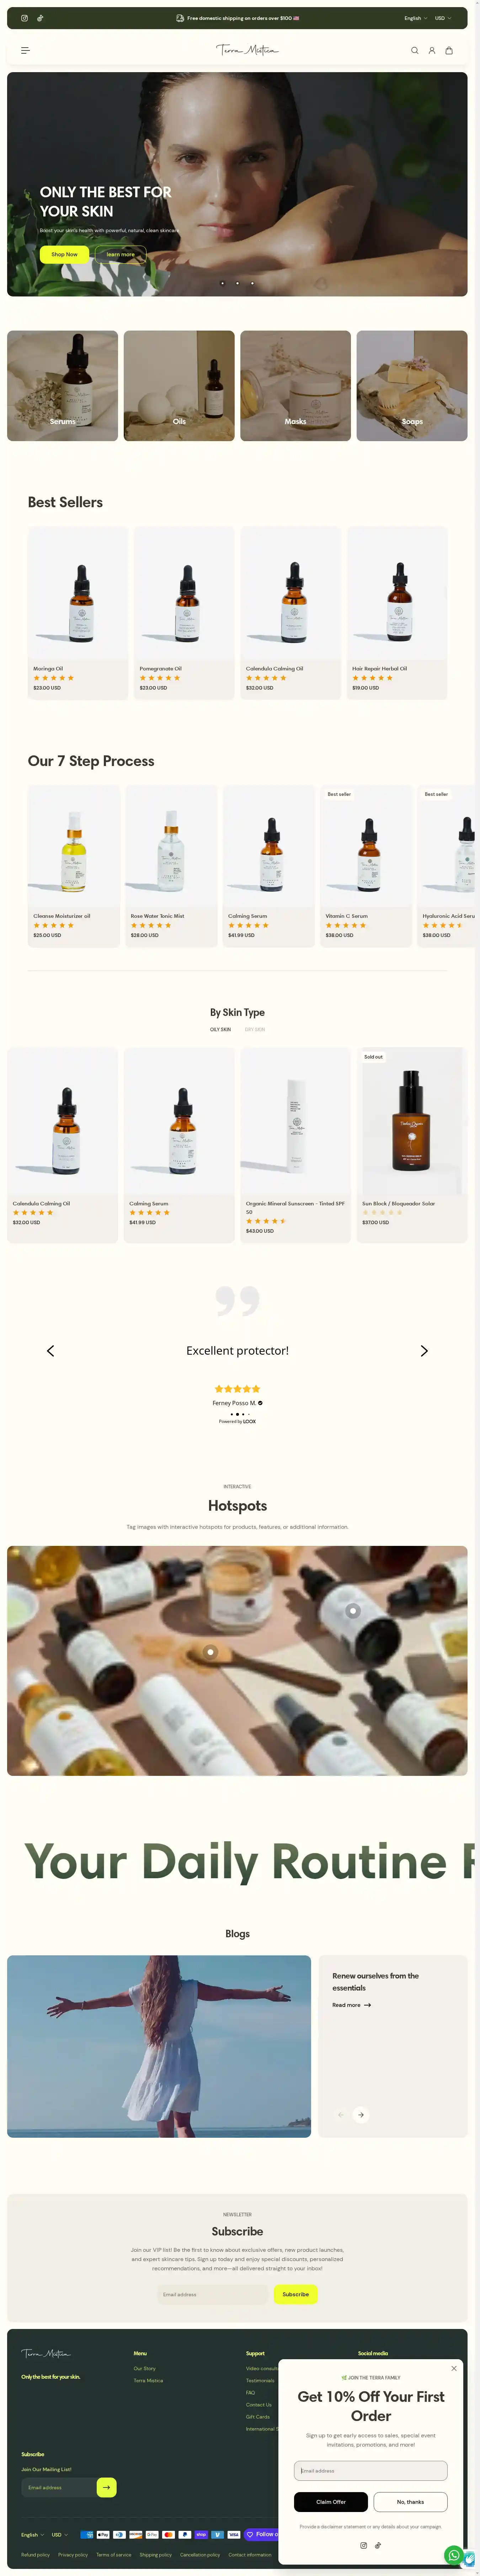Select the Oily Skin tab
480x2576 pixels.
220,1029
